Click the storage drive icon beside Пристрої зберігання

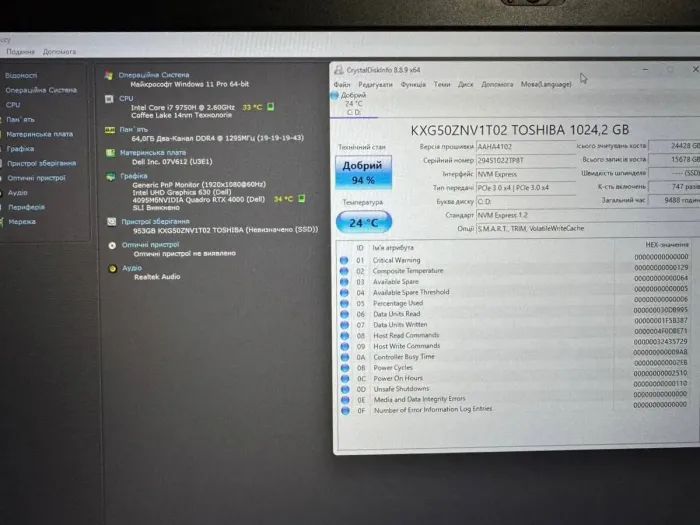click(111, 222)
